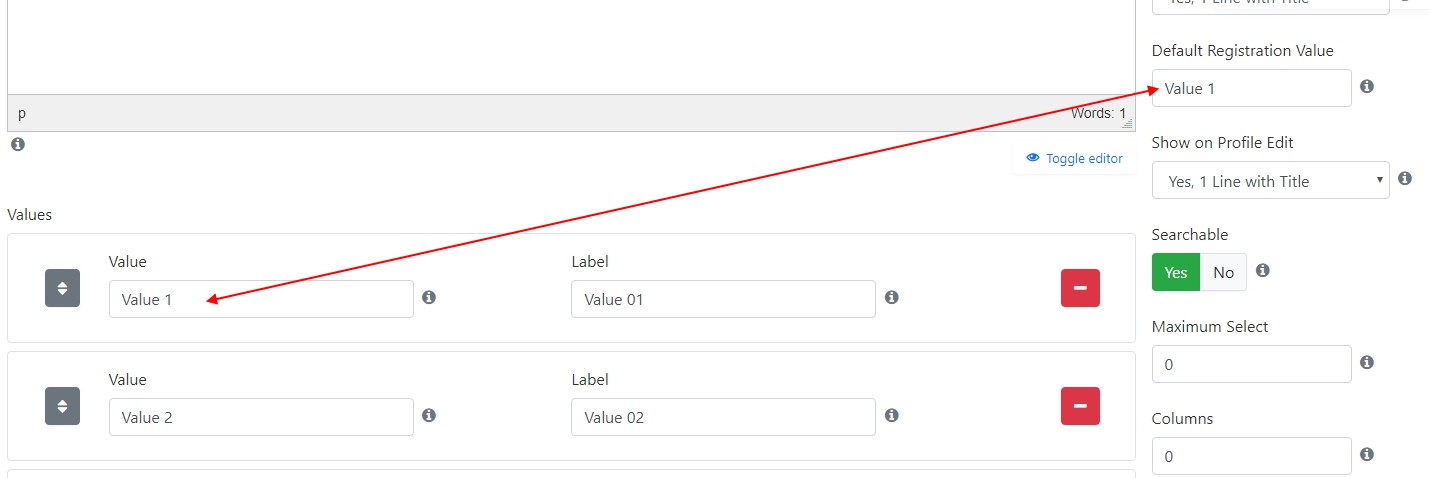Viewport: 1429px width, 478px height.
Task: Click the Default Registration Value input field
Action: (1252, 88)
